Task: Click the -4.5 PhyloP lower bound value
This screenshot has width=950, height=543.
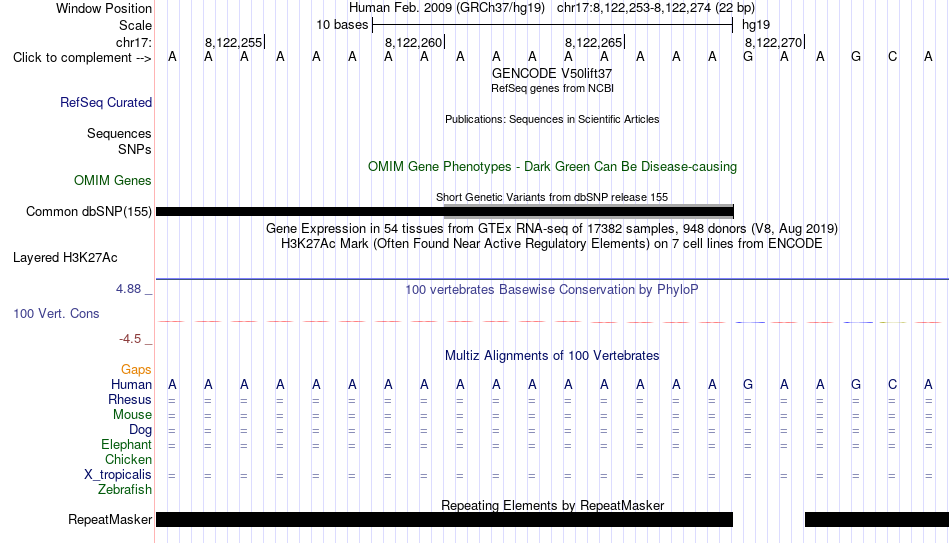Action: (130, 339)
